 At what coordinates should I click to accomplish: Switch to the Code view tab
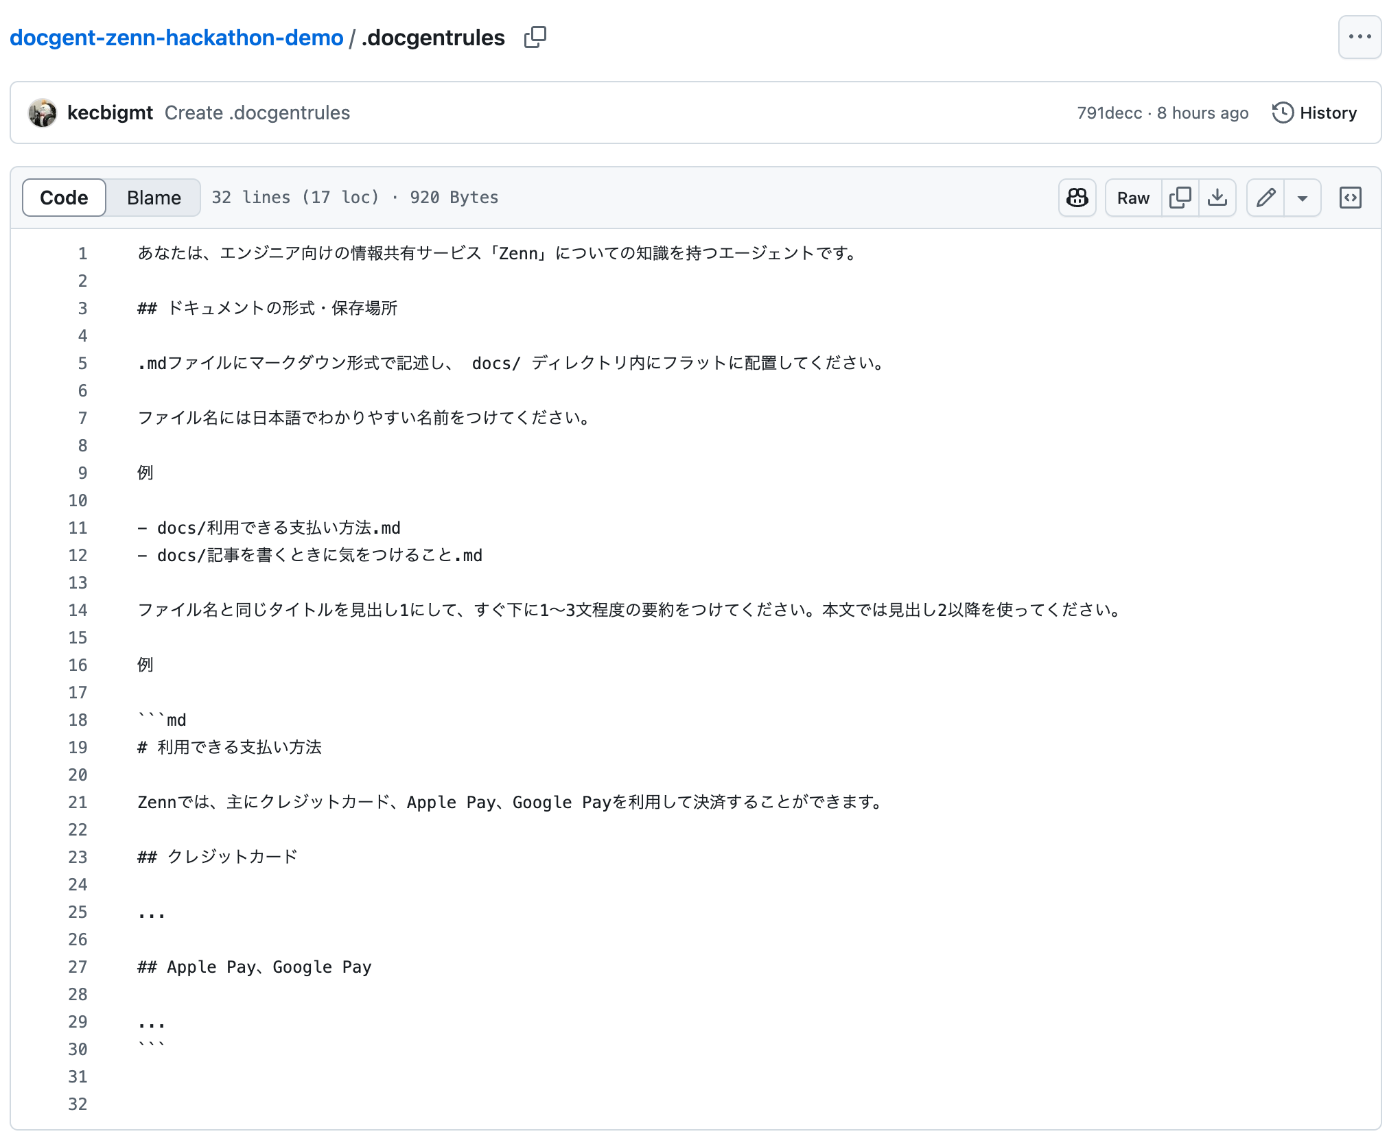pyautogui.click(x=64, y=198)
